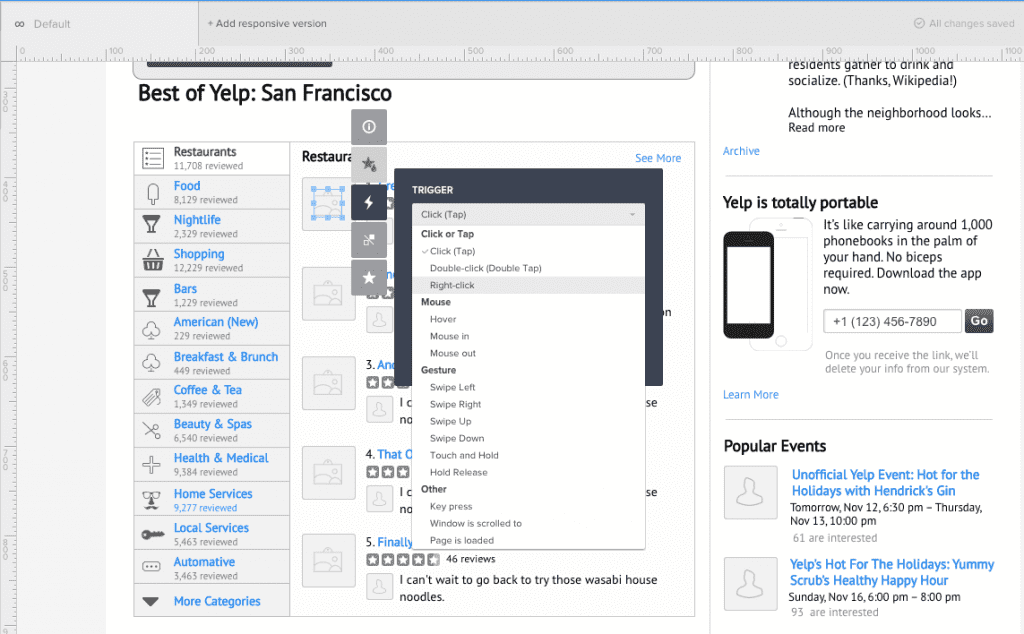This screenshot has height=634, width=1024.
Task: Open the Click (Tap) trigger dropdown
Action: click(528, 214)
